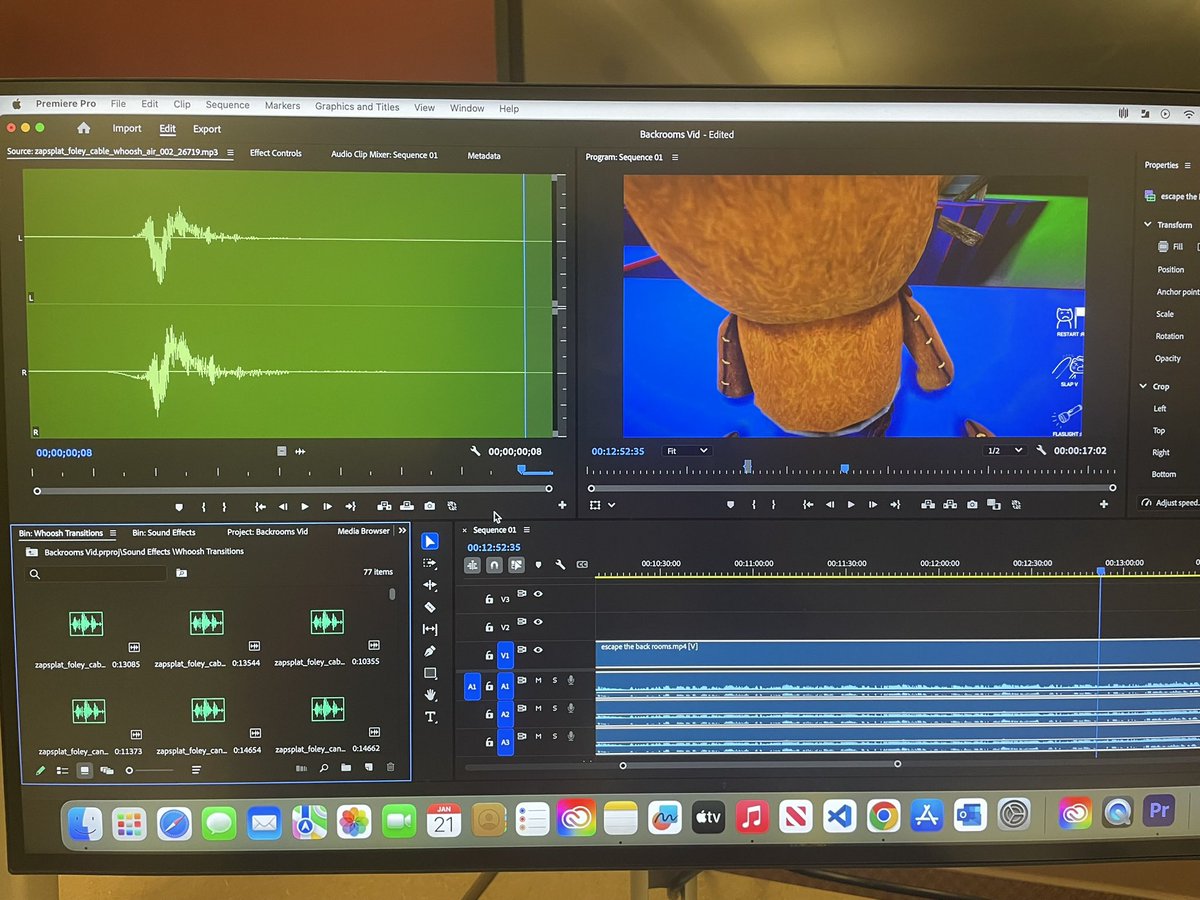Open Timeline Display Settings wrench icon
Screen dimensions: 1200x900
[559, 565]
